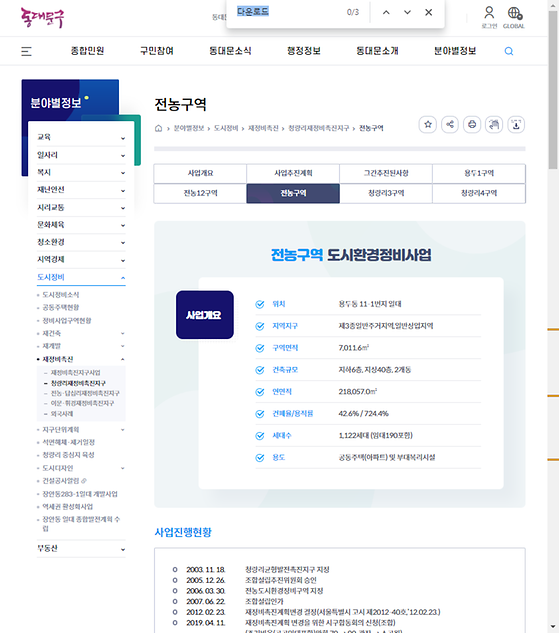This screenshot has width=559, height=633.
Task: Expand 부동산 sidebar category
Action: click(81, 549)
